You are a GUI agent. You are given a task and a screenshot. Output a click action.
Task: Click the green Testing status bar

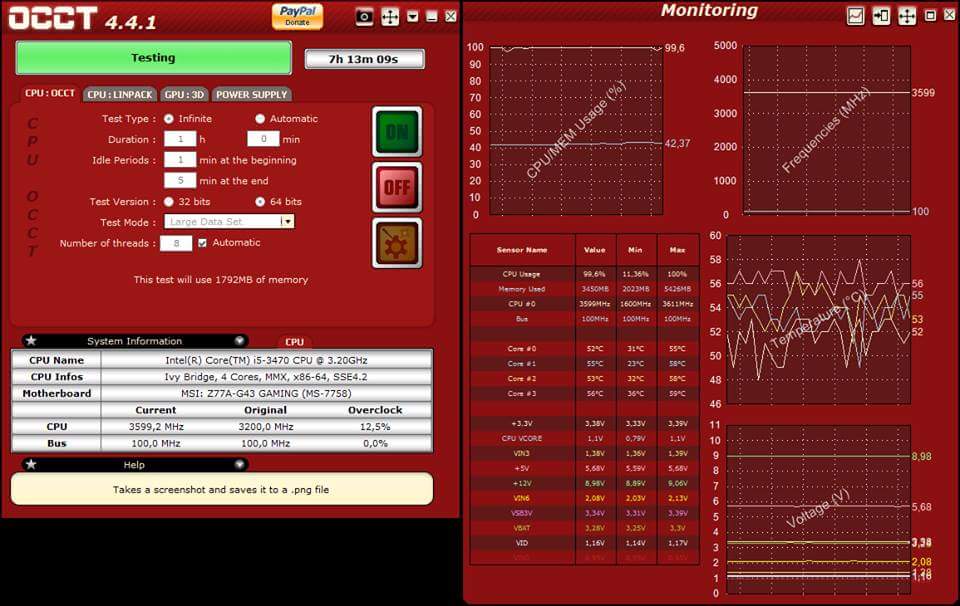point(153,58)
